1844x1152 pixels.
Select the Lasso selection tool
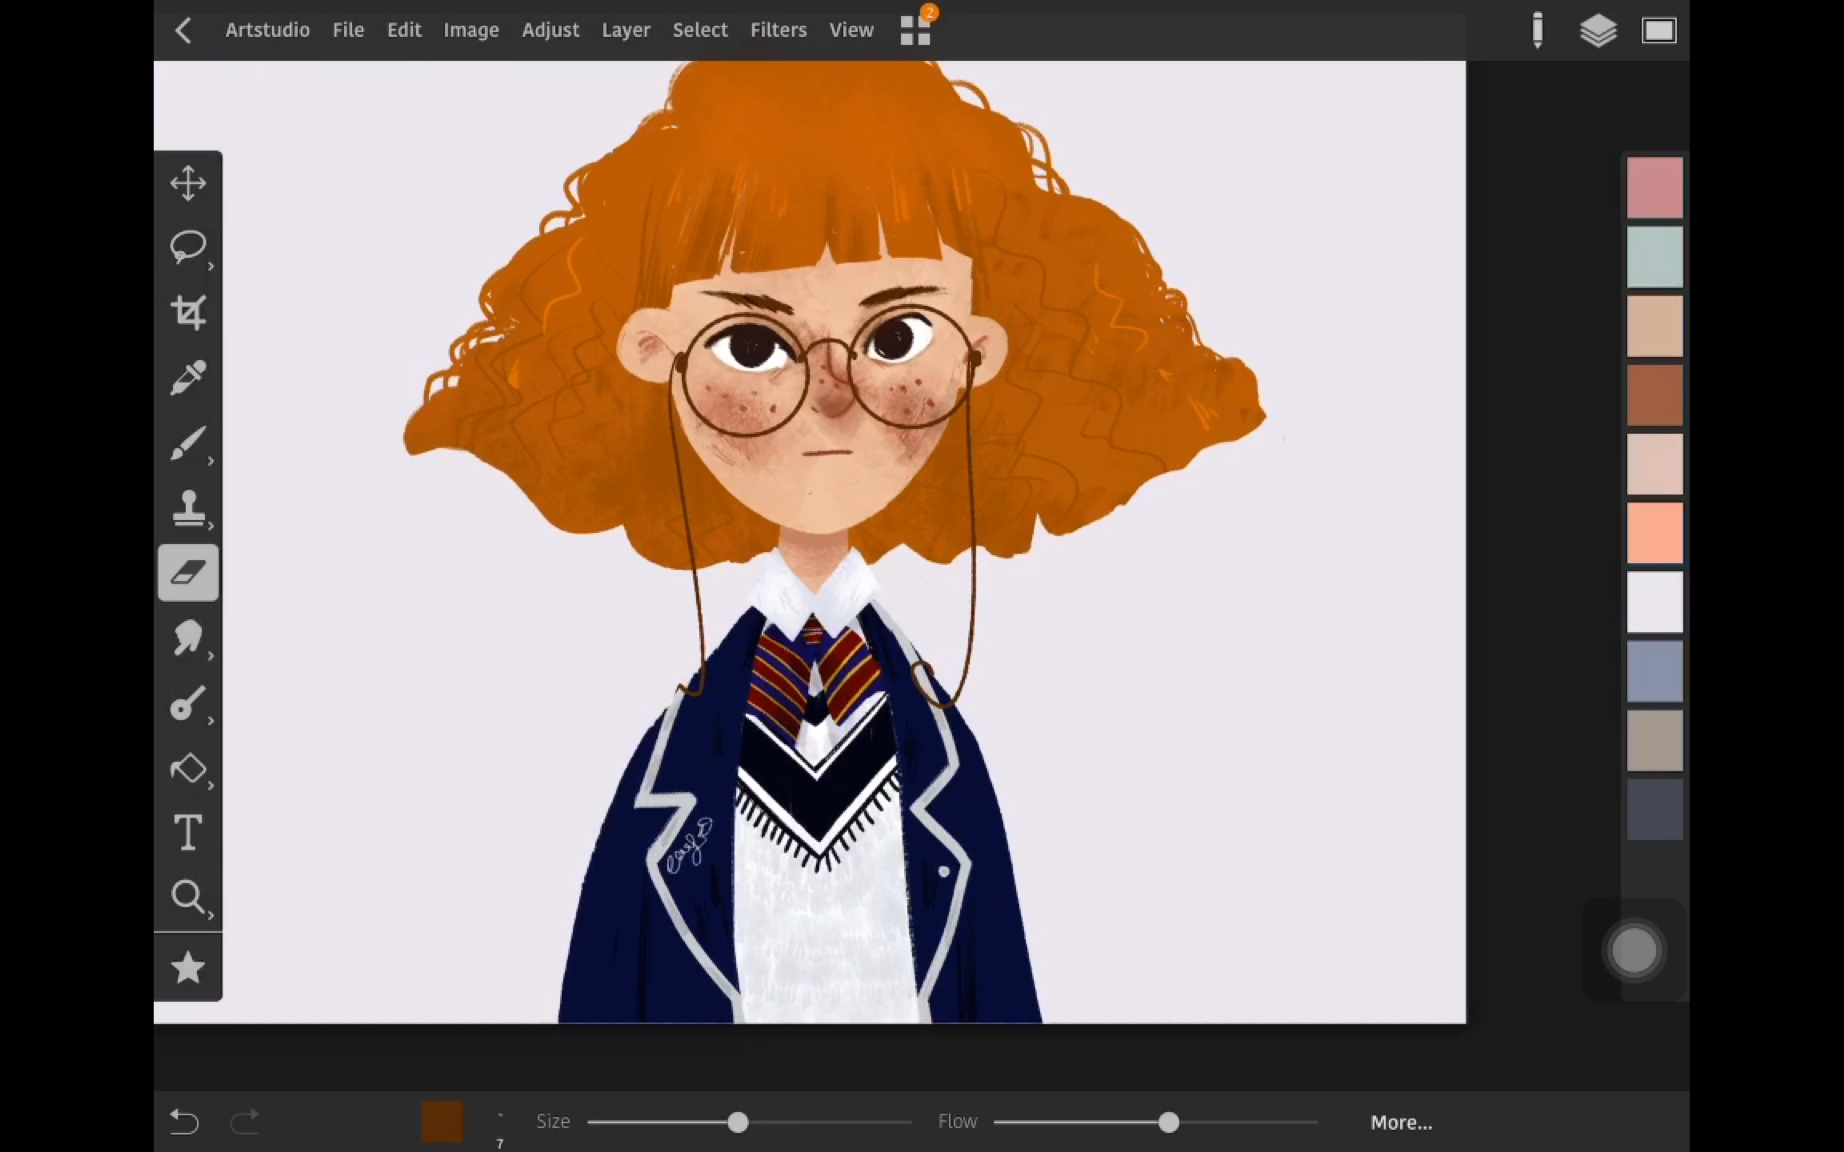[188, 247]
